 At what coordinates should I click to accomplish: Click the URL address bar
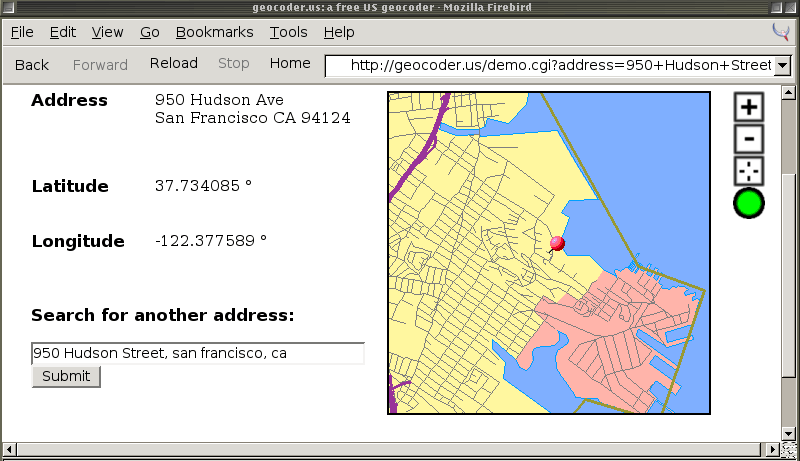[x=550, y=66]
